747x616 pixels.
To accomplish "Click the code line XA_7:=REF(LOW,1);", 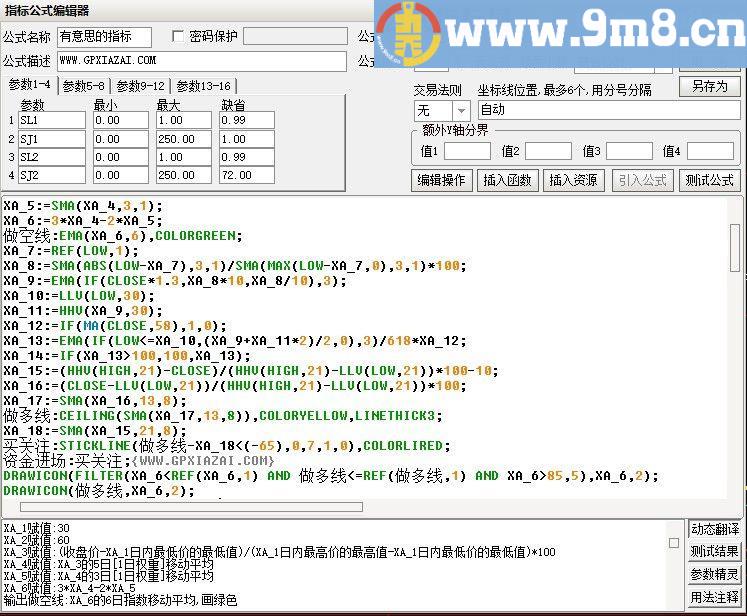I will pos(71,251).
